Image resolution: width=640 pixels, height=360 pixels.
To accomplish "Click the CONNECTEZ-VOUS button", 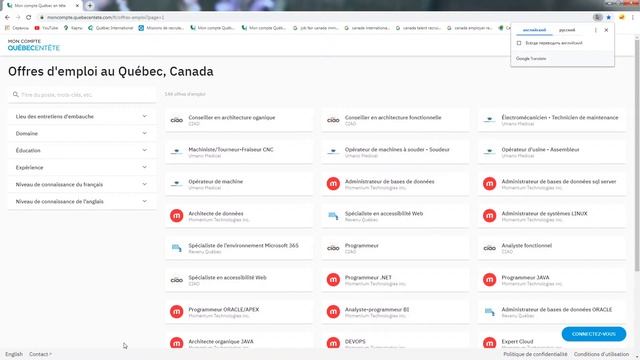I will click(593, 334).
